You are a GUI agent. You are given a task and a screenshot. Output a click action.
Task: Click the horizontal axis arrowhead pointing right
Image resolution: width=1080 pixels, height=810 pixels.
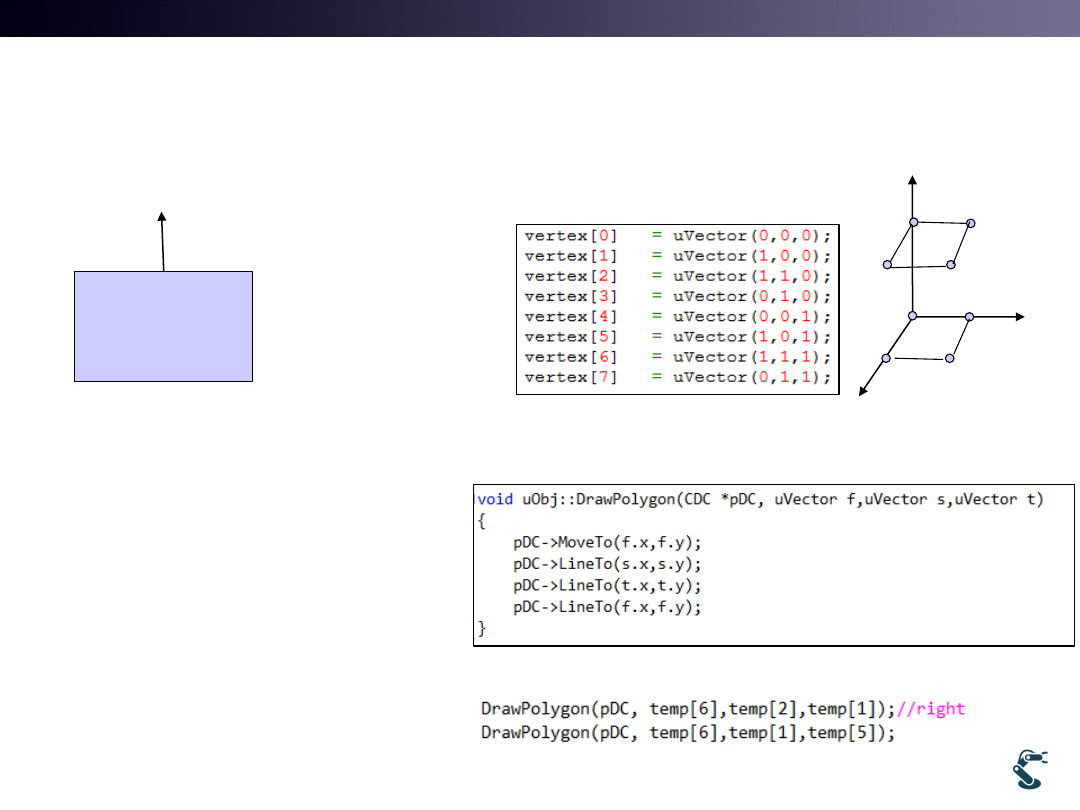(1019, 316)
